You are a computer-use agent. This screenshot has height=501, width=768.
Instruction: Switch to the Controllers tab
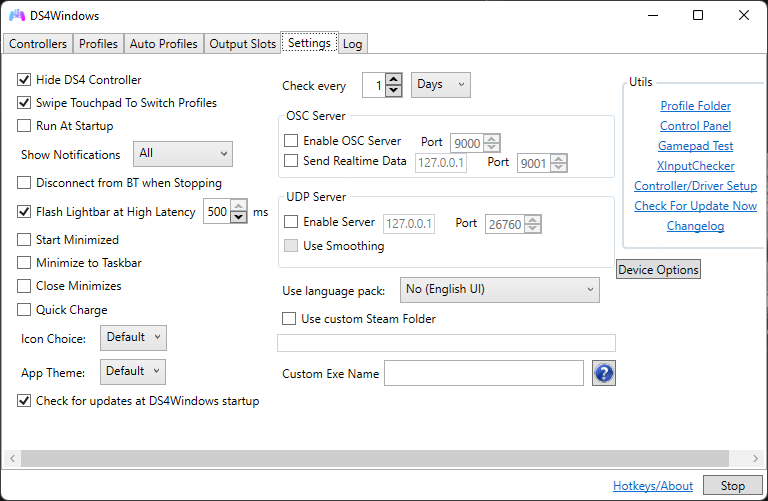[38, 44]
